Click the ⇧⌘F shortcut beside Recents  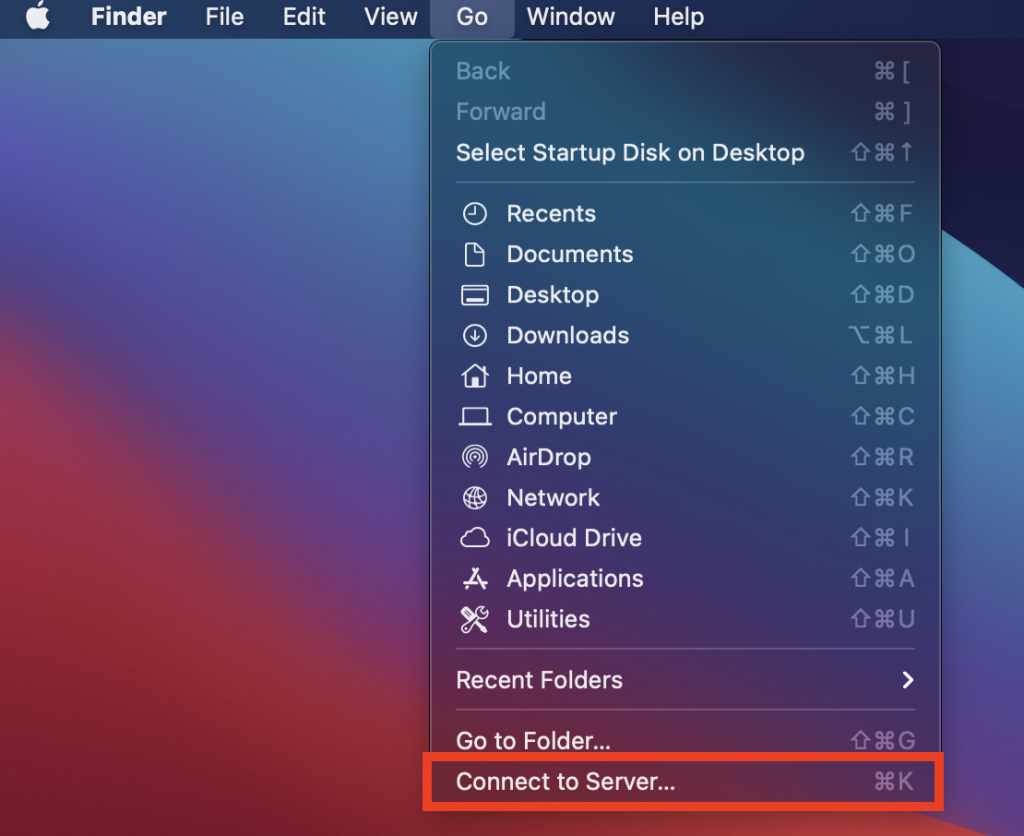click(881, 214)
